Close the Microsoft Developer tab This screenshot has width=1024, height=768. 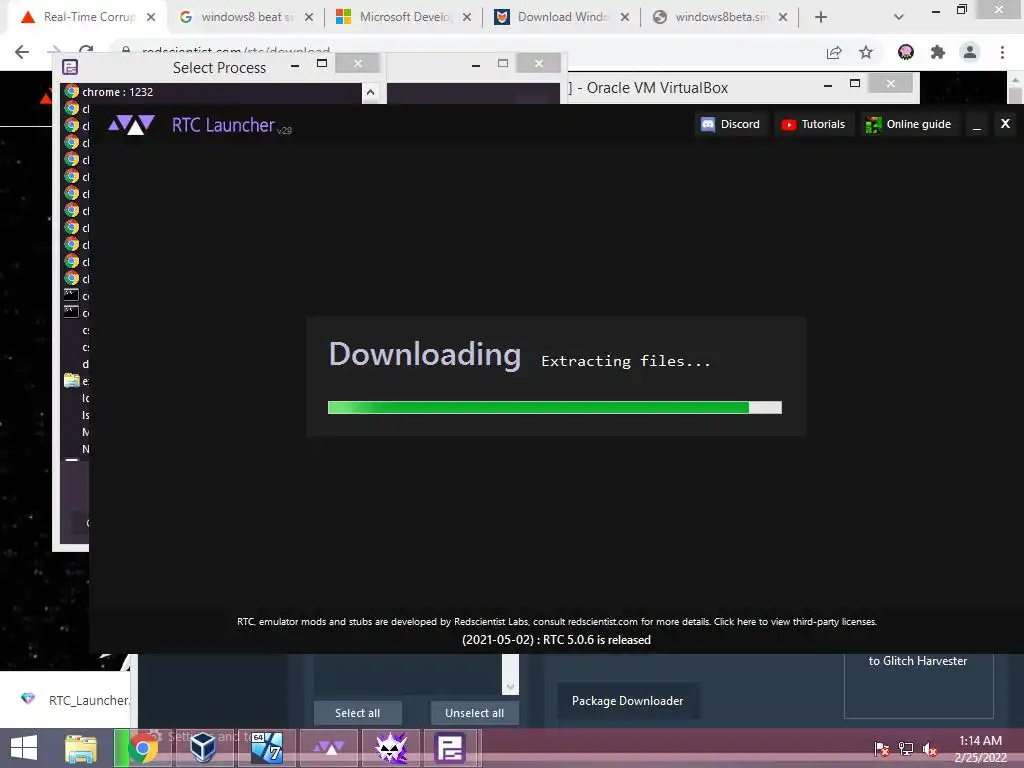(x=467, y=18)
